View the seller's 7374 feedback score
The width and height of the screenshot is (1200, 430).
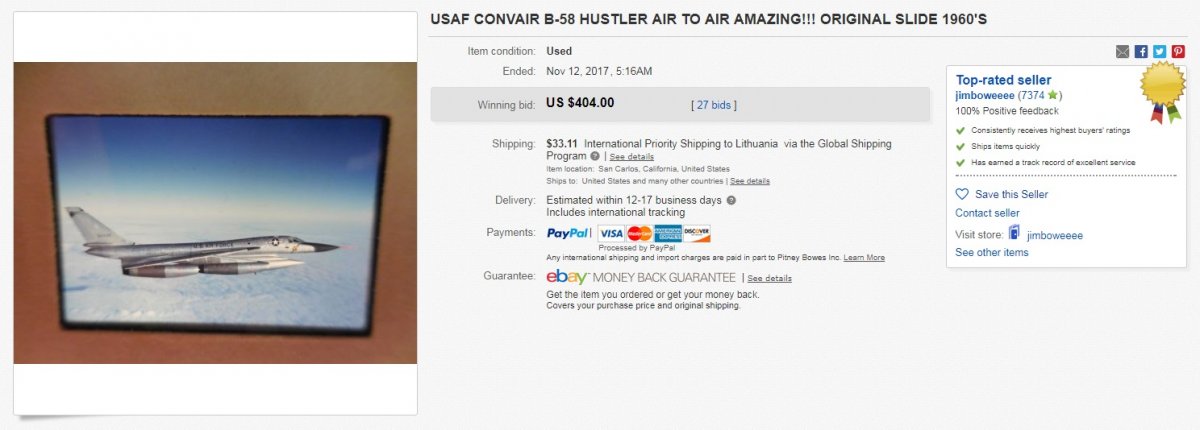click(x=1031, y=95)
